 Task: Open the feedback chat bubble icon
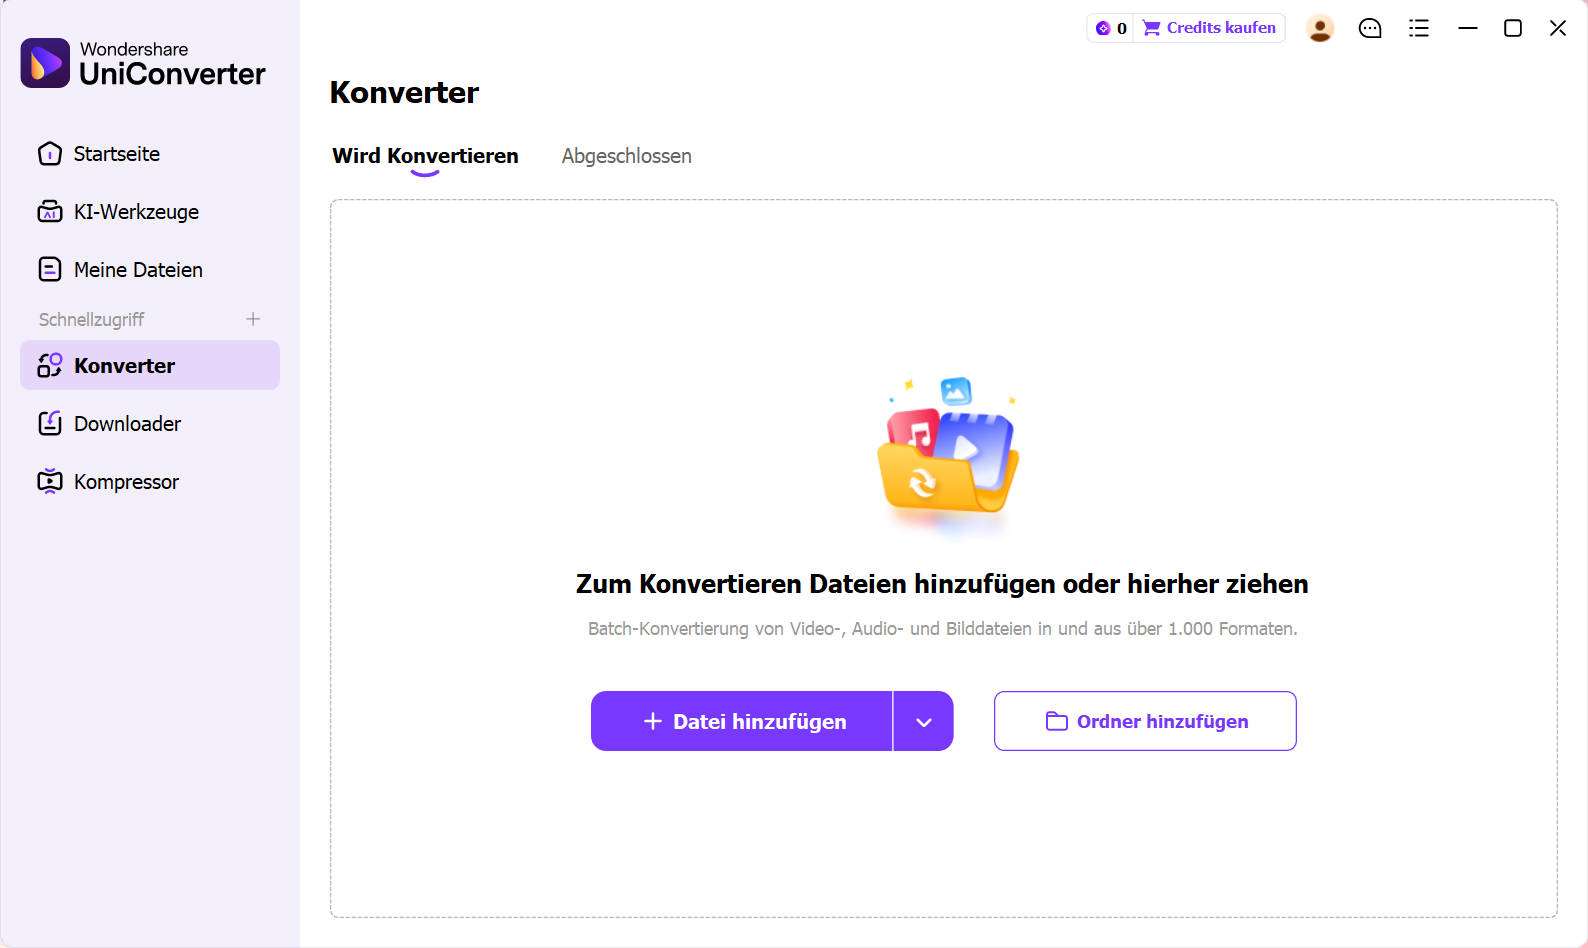1370,28
